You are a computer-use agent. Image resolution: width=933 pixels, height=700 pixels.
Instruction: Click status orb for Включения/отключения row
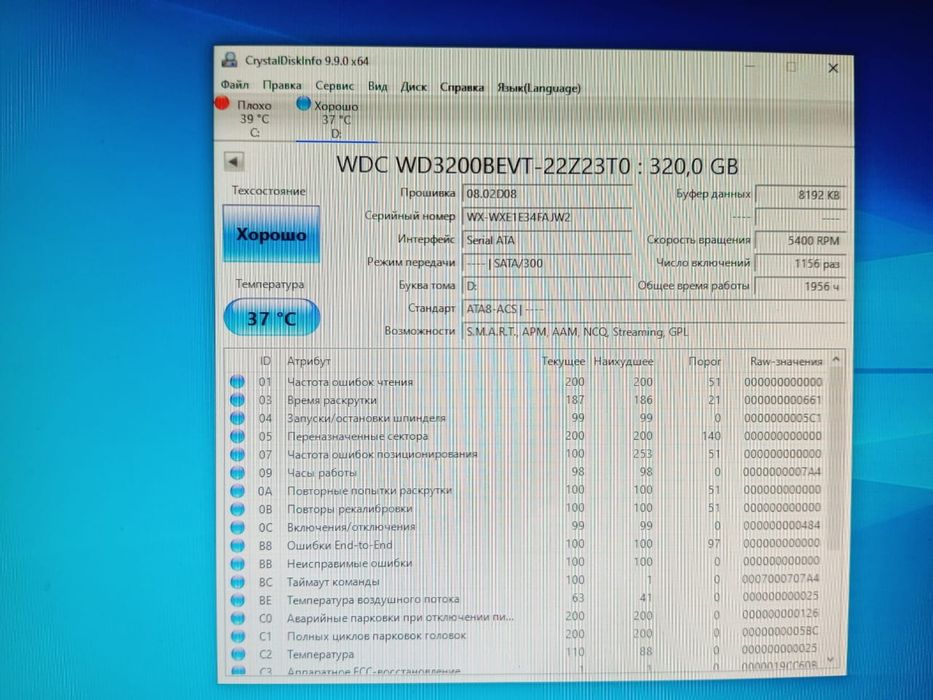point(237,527)
